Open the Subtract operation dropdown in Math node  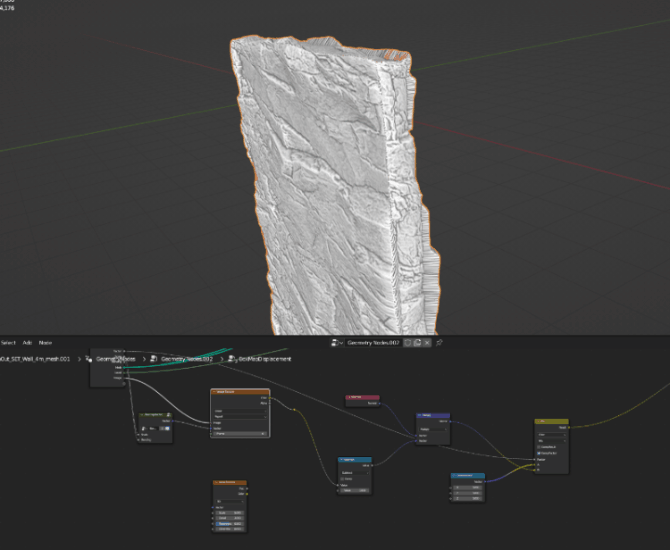[355, 473]
